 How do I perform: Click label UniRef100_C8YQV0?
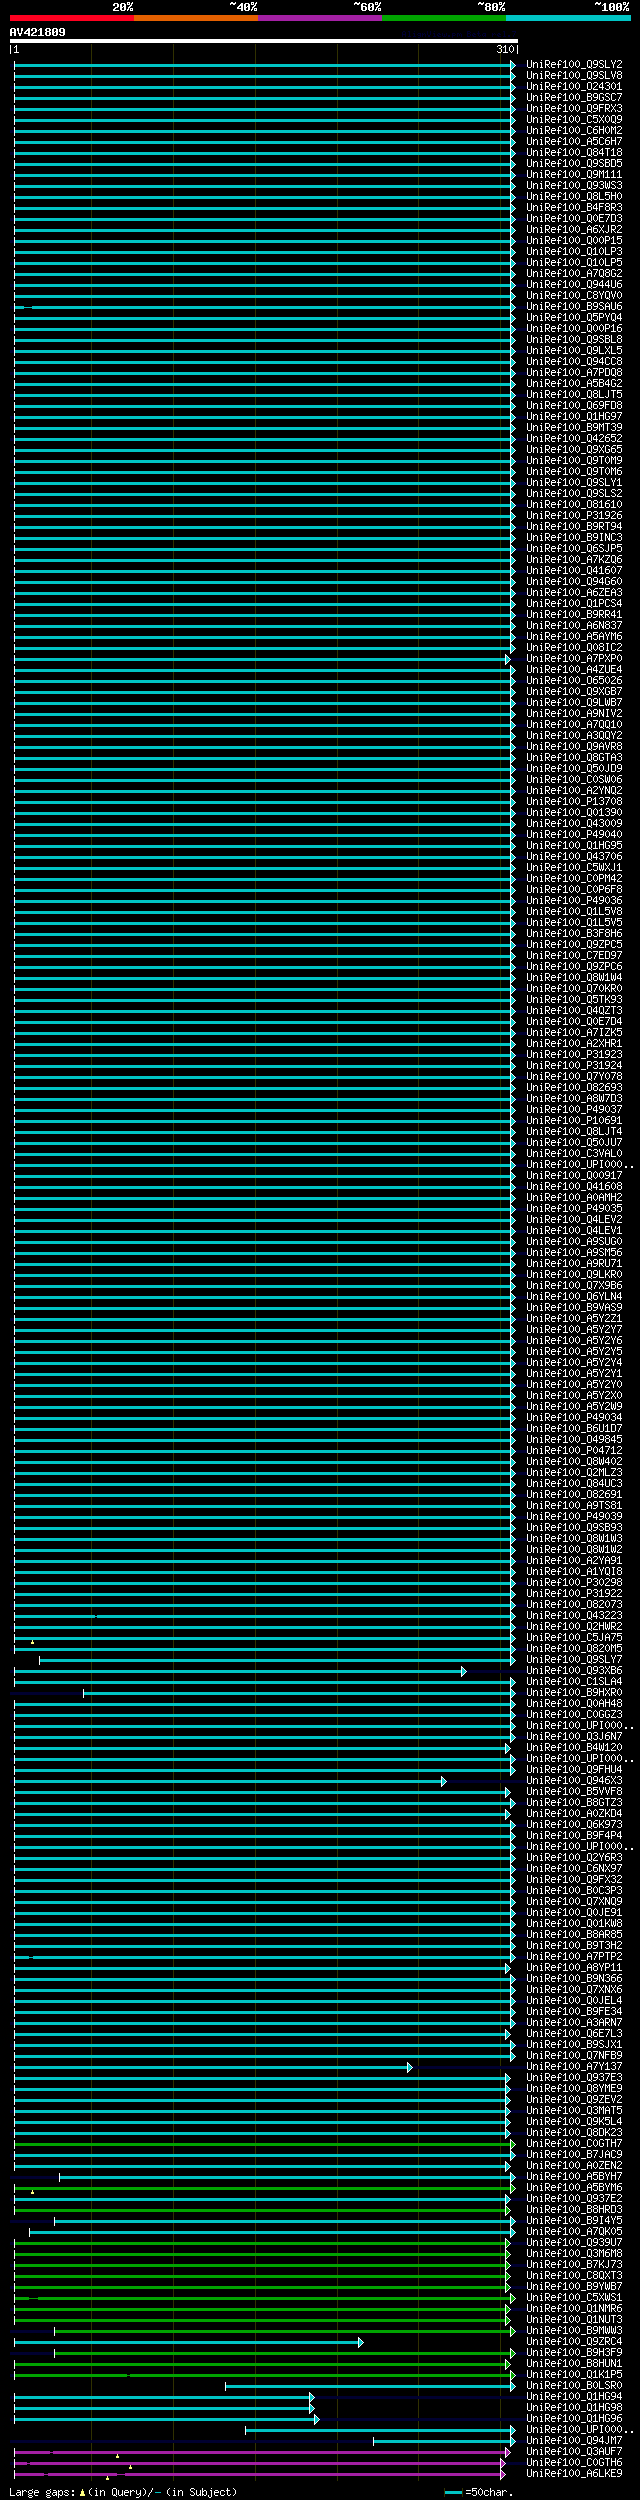pos(574,296)
